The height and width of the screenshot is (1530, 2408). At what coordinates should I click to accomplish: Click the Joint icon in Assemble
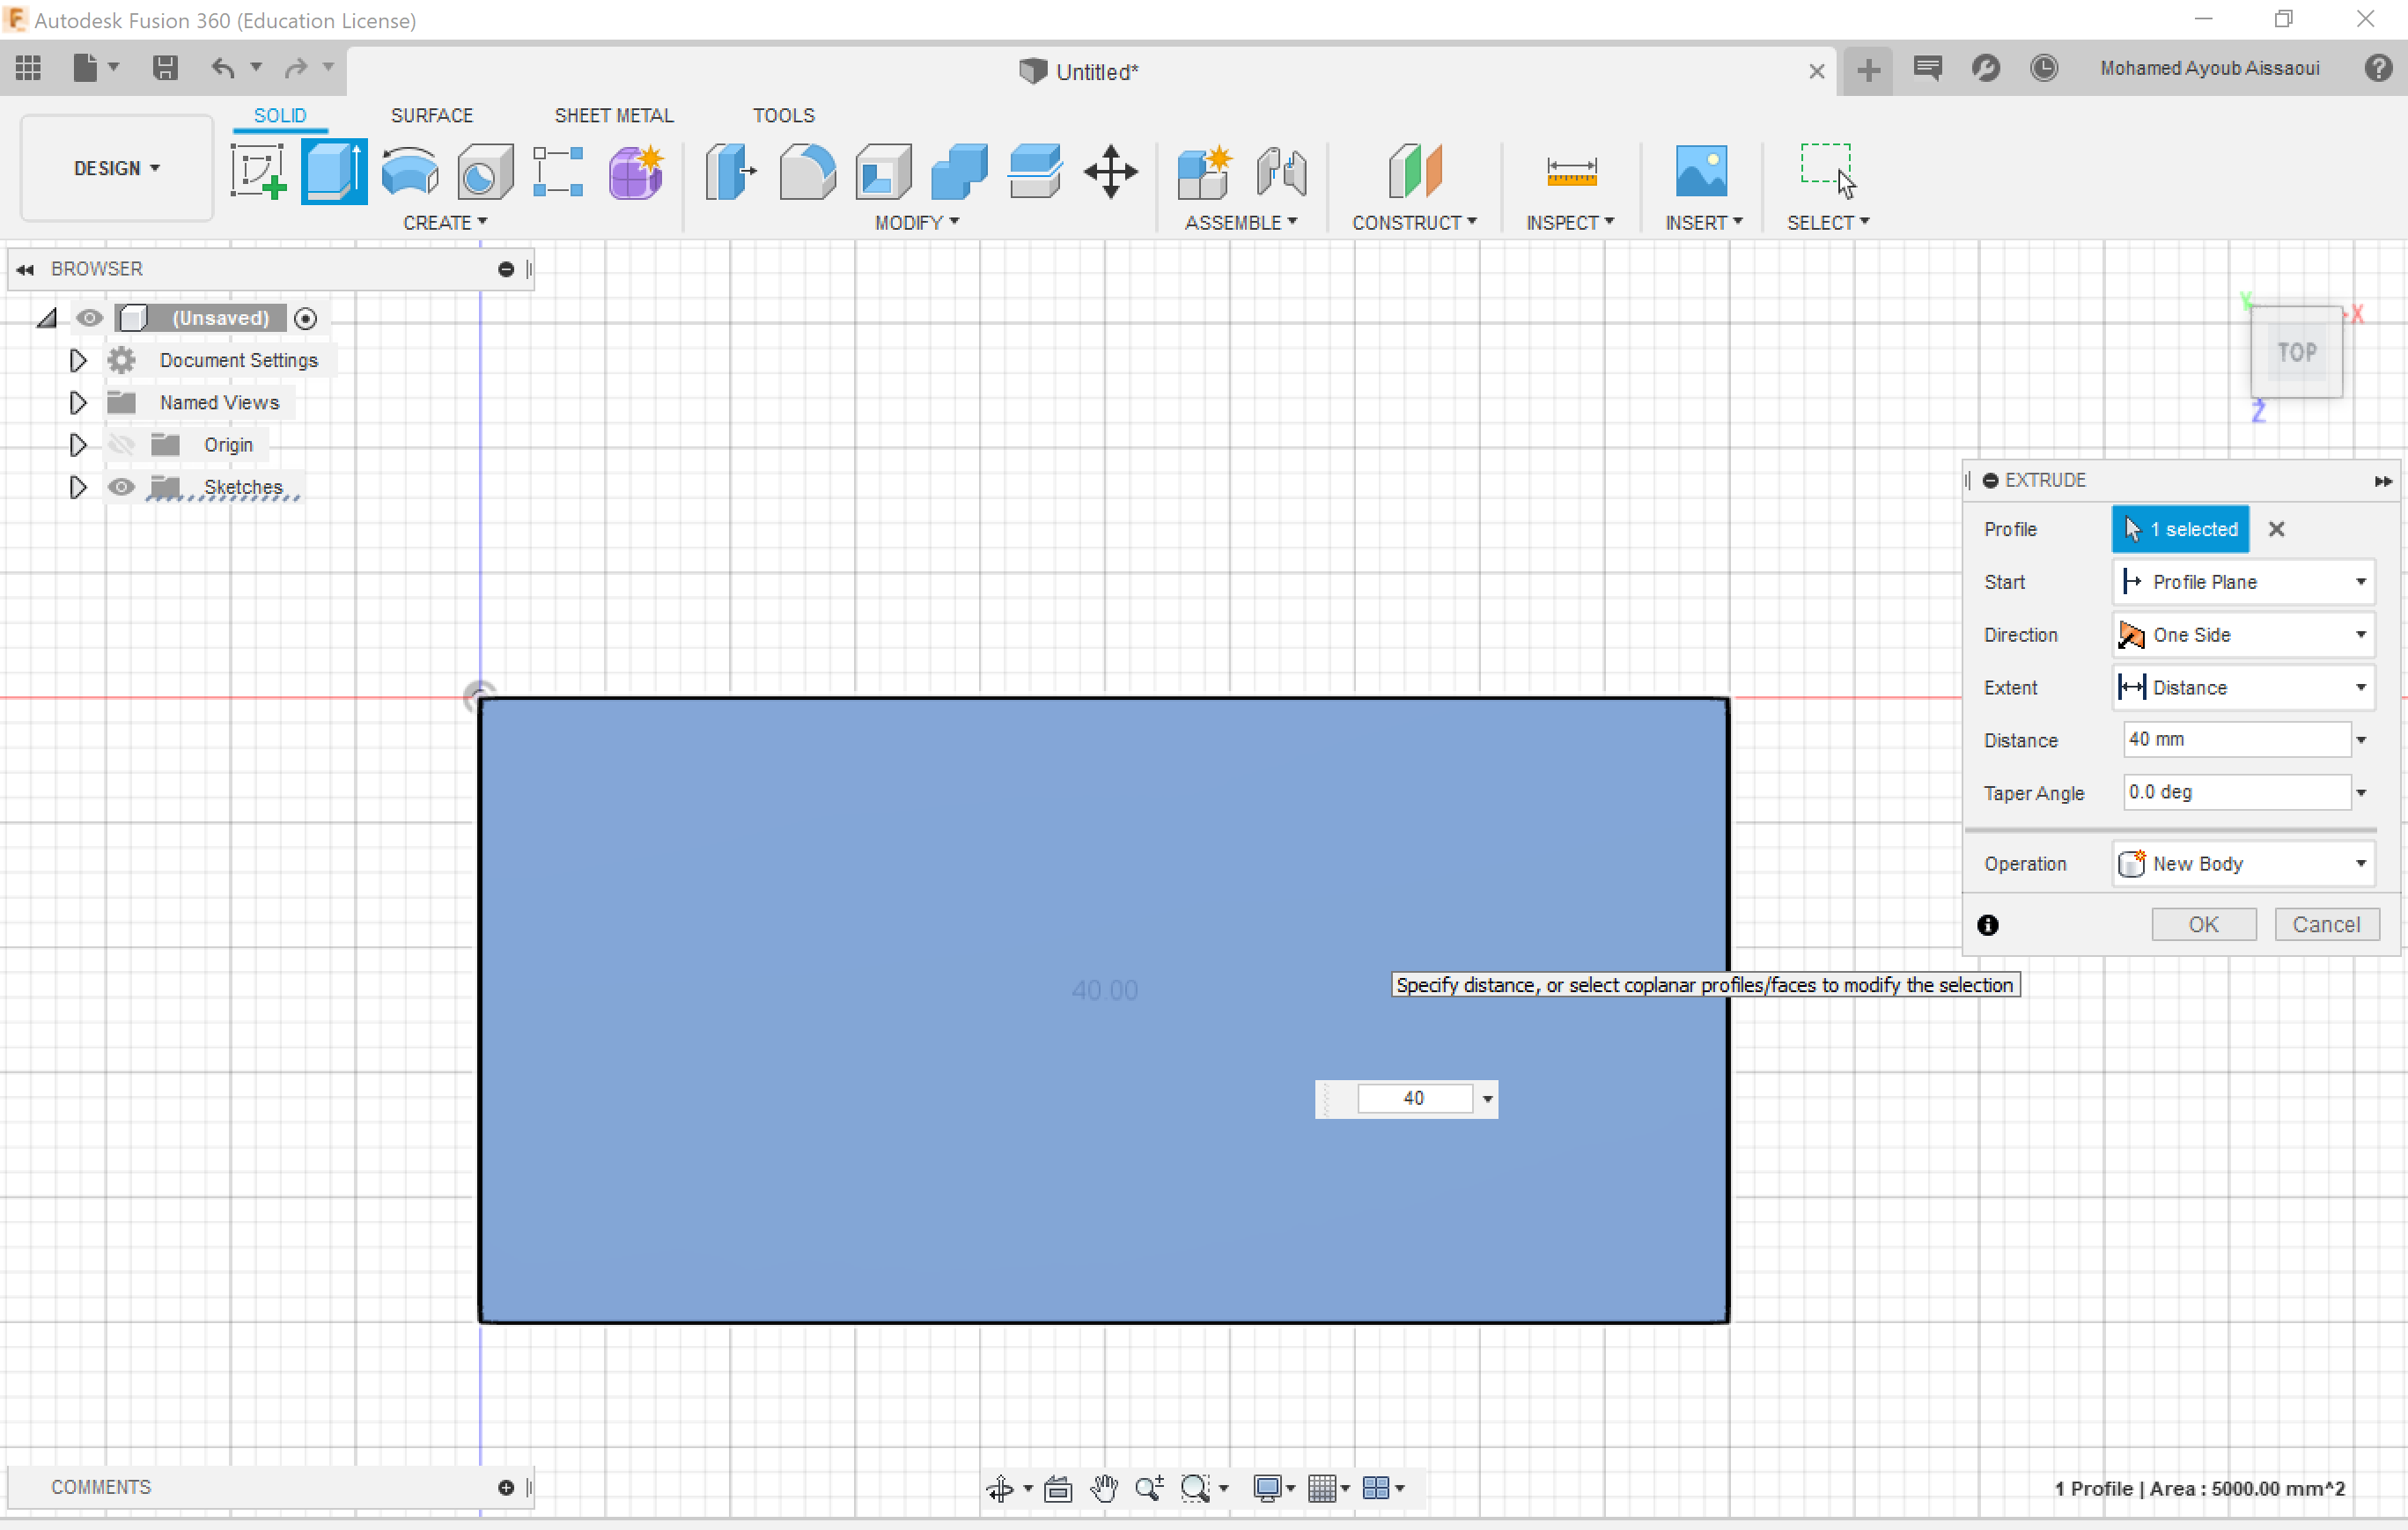pyautogui.click(x=1281, y=171)
